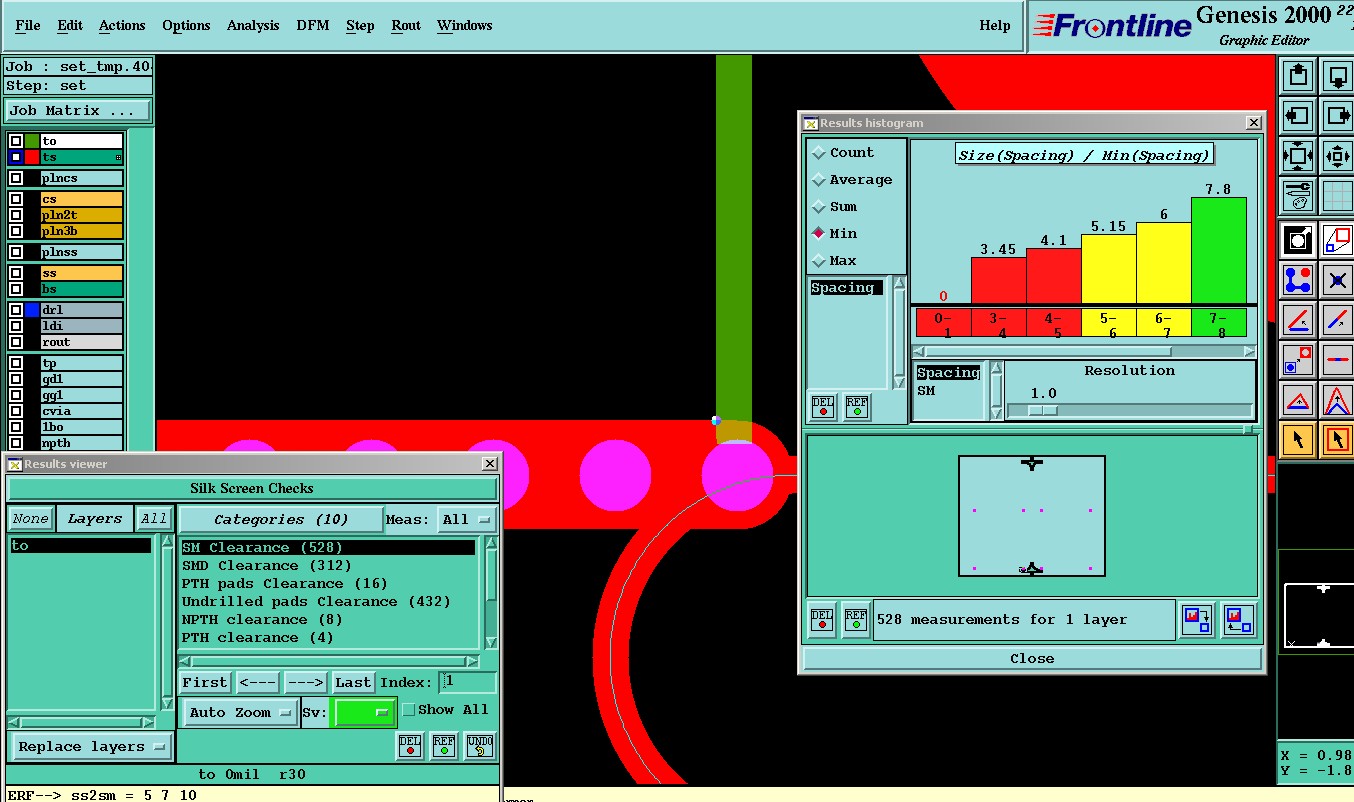The width and height of the screenshot is (1354, 802).
Task: Click DEL icon in Results viewer
Action: coord(410,745)
